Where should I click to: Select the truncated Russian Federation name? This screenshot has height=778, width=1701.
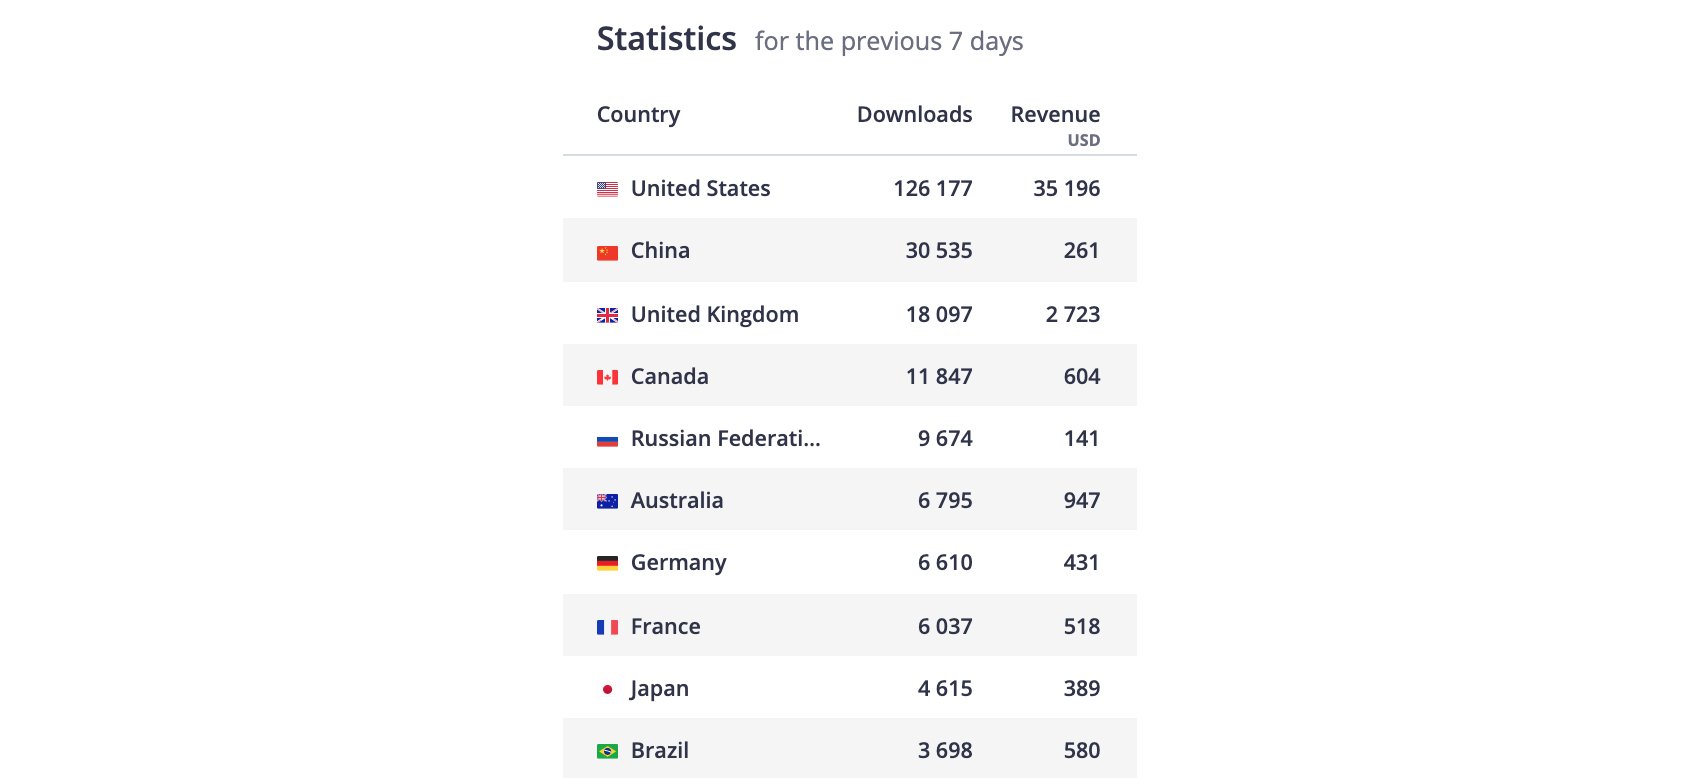tap(725, 438)
